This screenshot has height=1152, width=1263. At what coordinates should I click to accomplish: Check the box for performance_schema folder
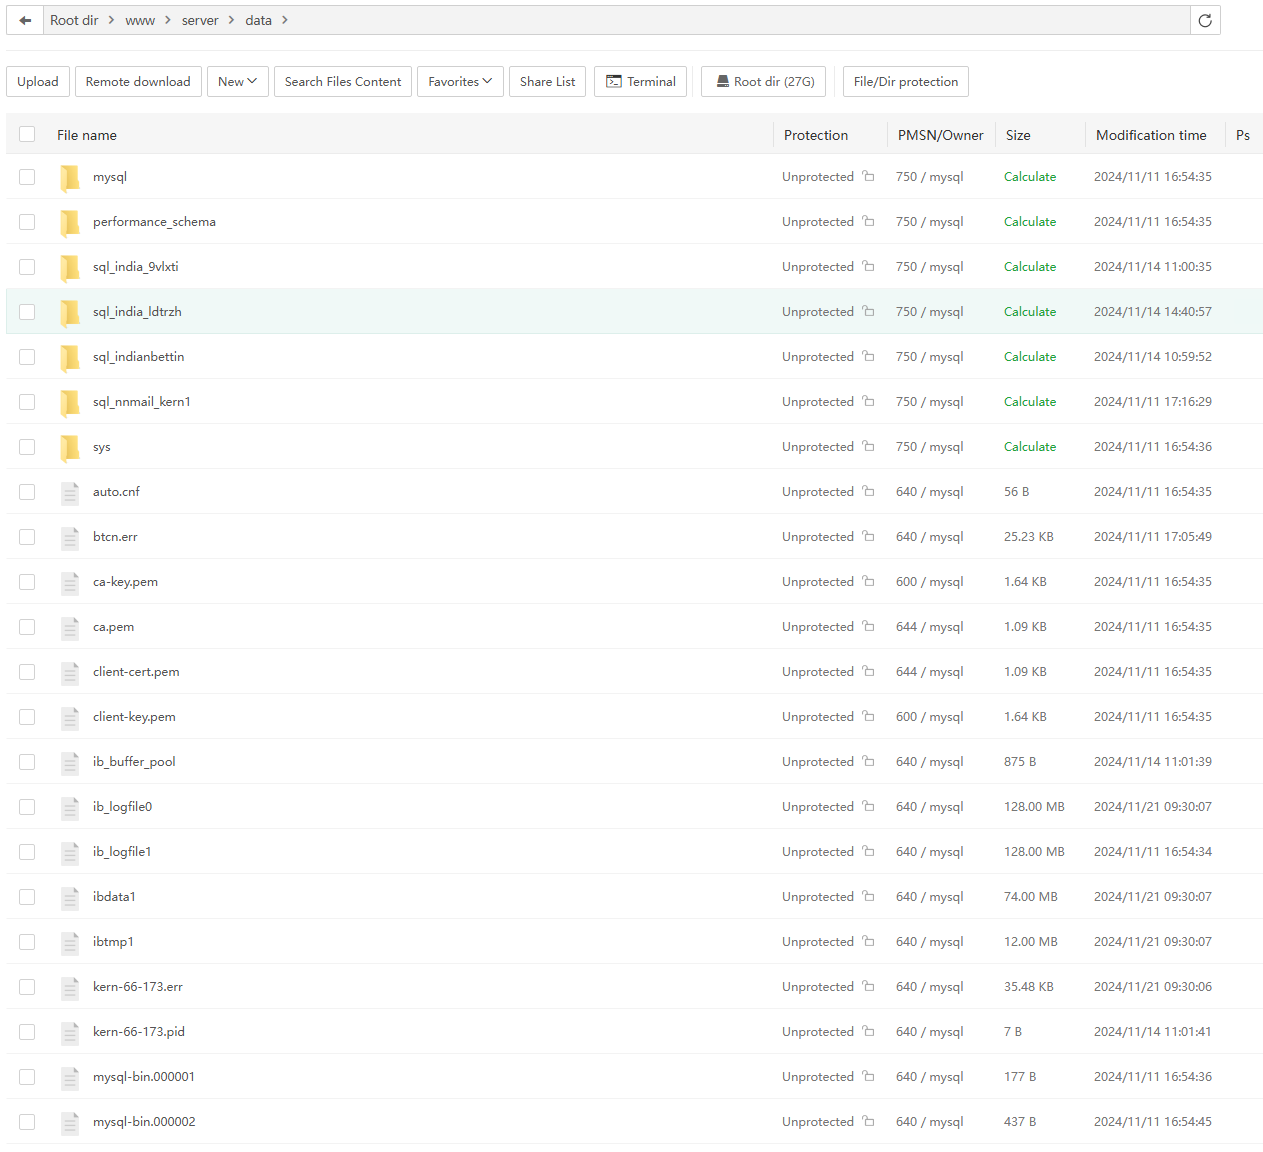pos(27,222)
